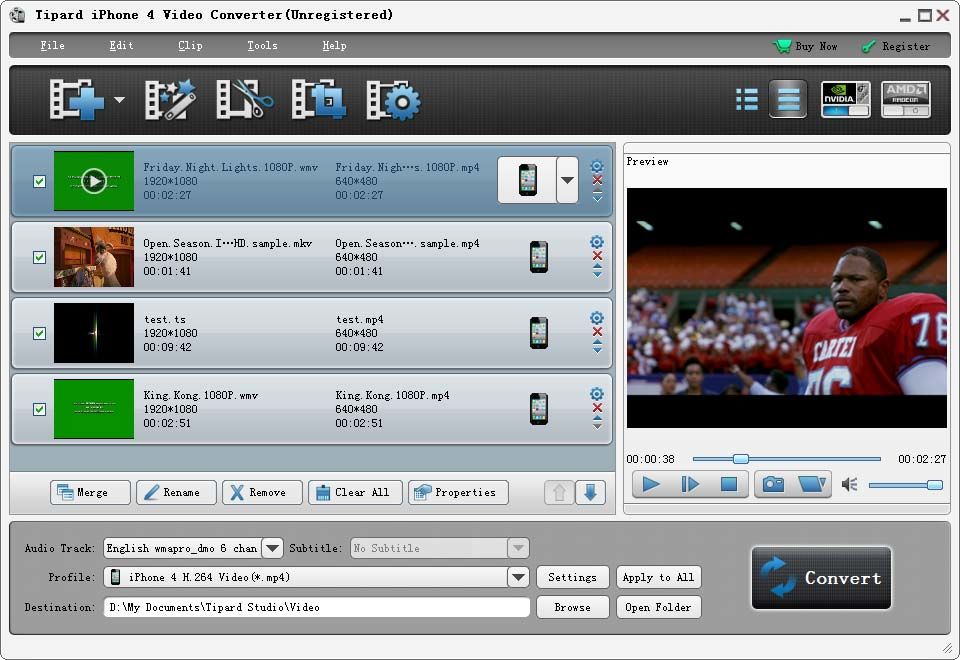Open the Edit menu
960x660 pixels.
[121, 45]
